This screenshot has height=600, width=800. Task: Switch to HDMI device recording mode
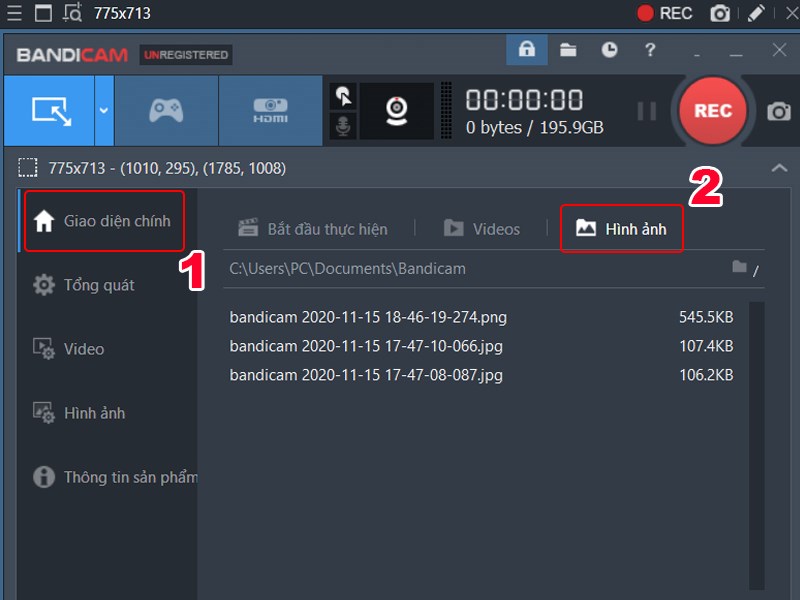(x=270, y=111)
